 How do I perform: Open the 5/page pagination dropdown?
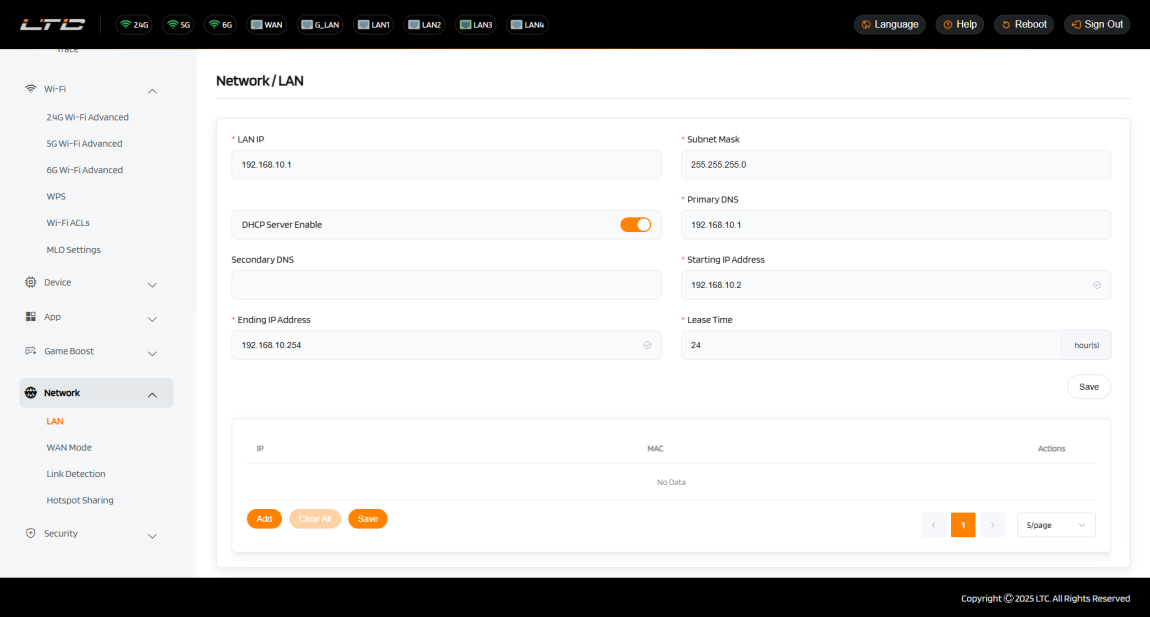[x=1055, y=525]
